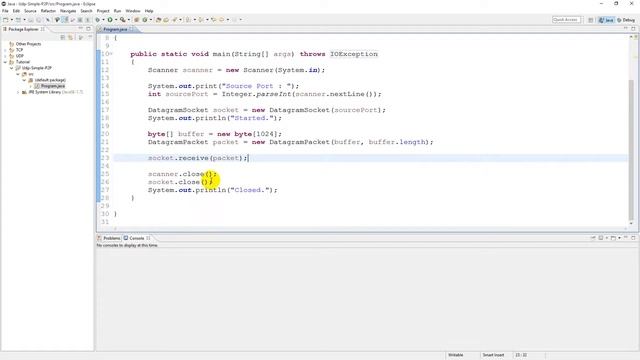The width and height of the screenshot is (640, 360).
Task: Click the External Tools icon in toolbar
Action: (x=122, y=20)
